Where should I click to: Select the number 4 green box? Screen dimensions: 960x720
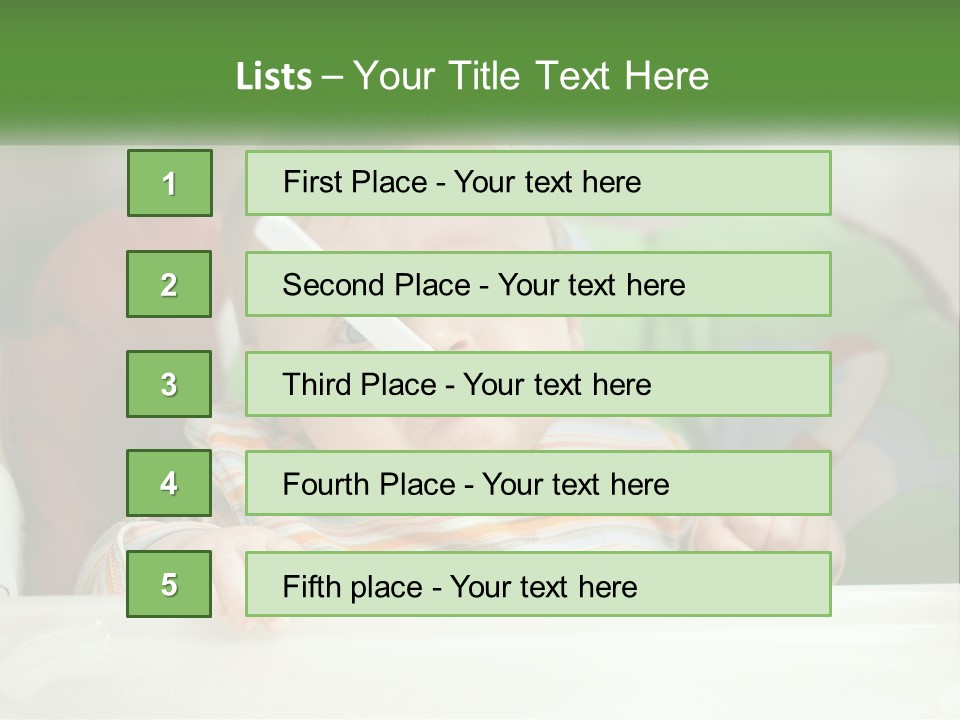click(x=169, y=484)
